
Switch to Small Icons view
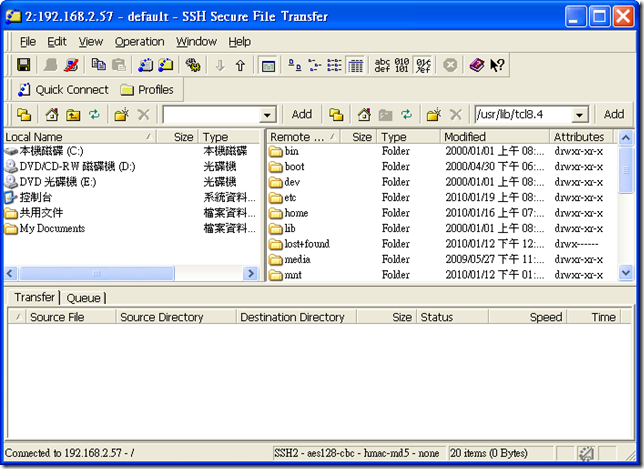[315, 65]
